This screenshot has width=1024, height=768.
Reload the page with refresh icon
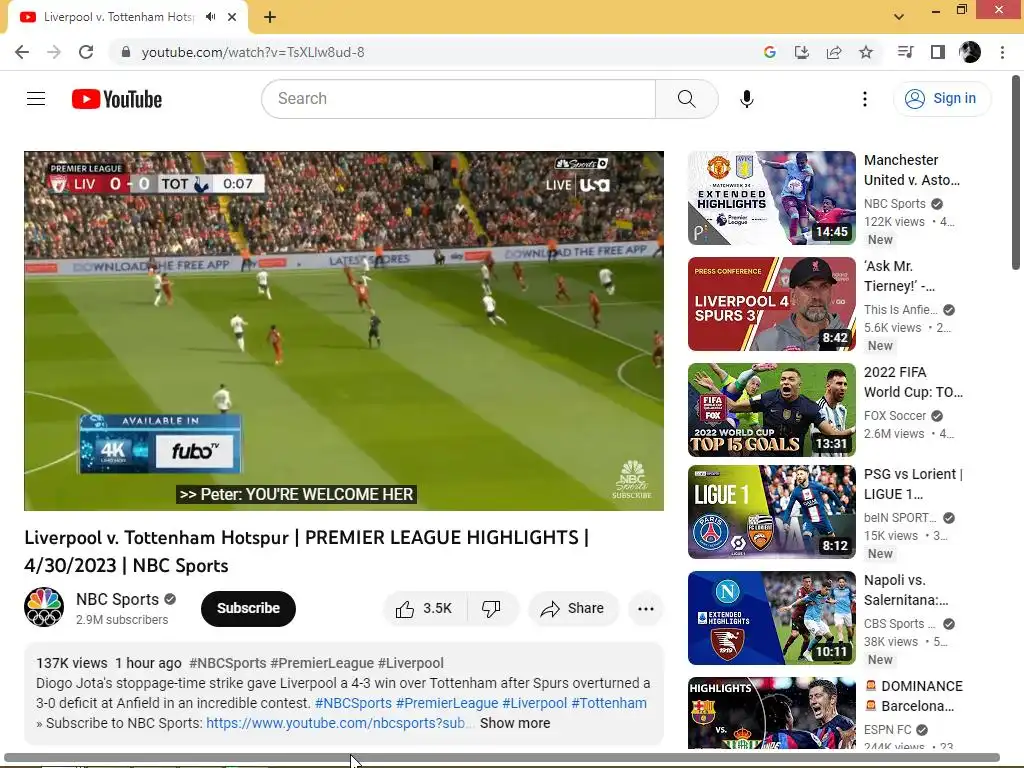[x=86, y=52]
